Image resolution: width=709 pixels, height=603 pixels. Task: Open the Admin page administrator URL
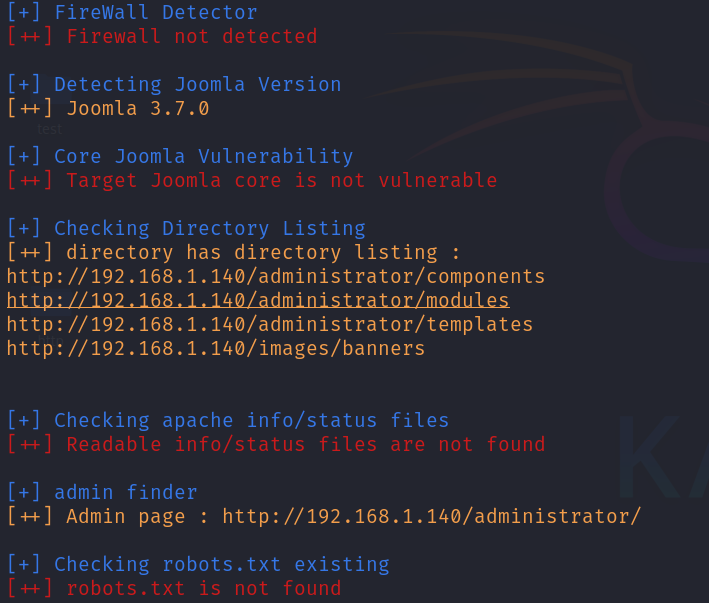(x=431, y=516)
